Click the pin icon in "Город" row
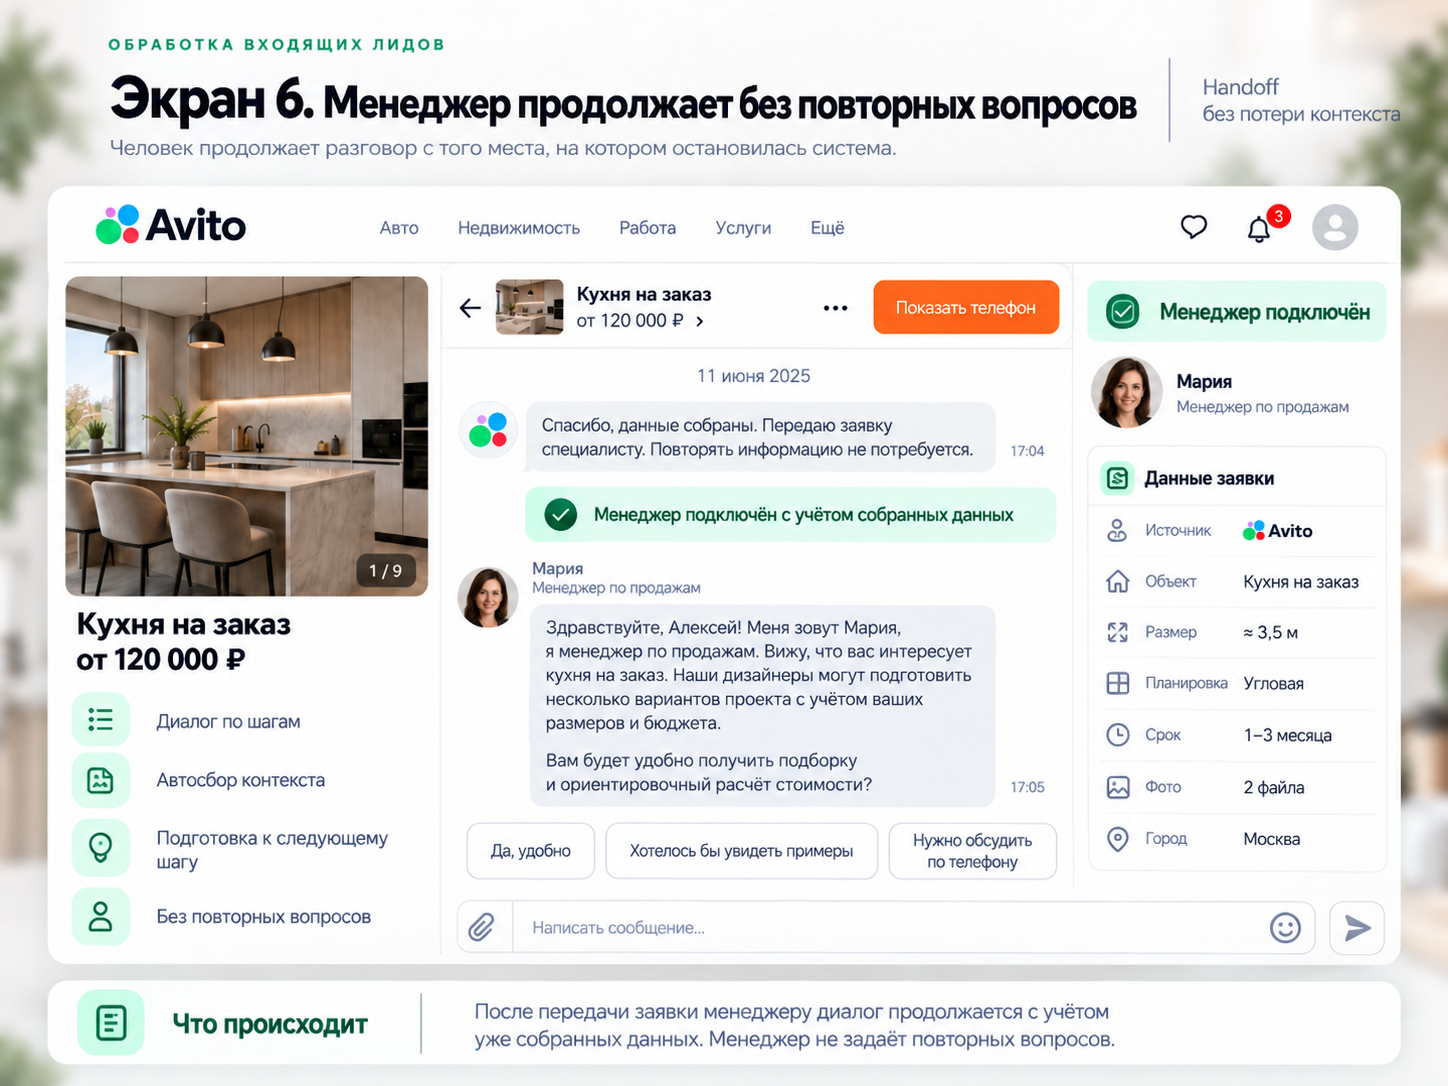This screenshot has width=1448, height=1086. click(1118, 839)
